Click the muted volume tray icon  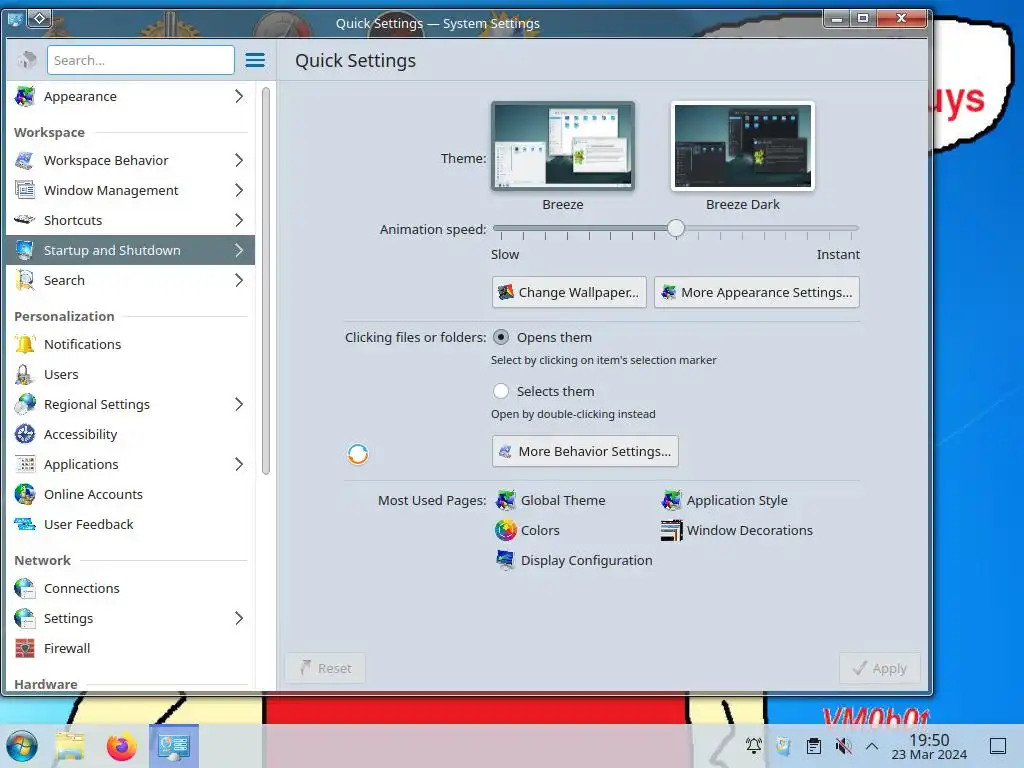coord(843,746)
